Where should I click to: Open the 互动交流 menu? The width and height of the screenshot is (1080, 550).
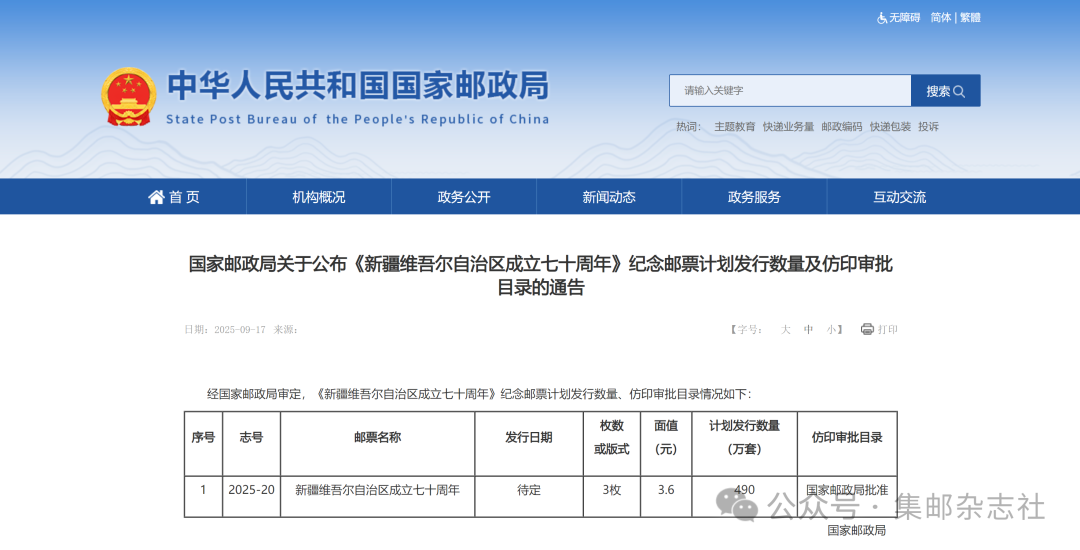coord(900,197)
